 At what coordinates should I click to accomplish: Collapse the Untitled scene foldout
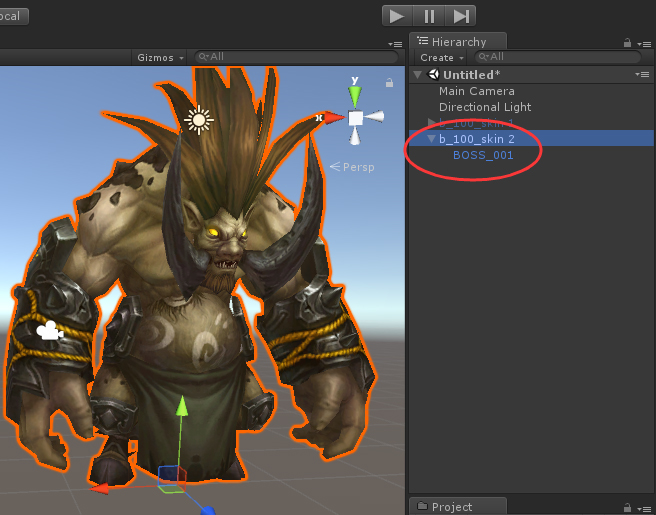(x=417, y=75)
